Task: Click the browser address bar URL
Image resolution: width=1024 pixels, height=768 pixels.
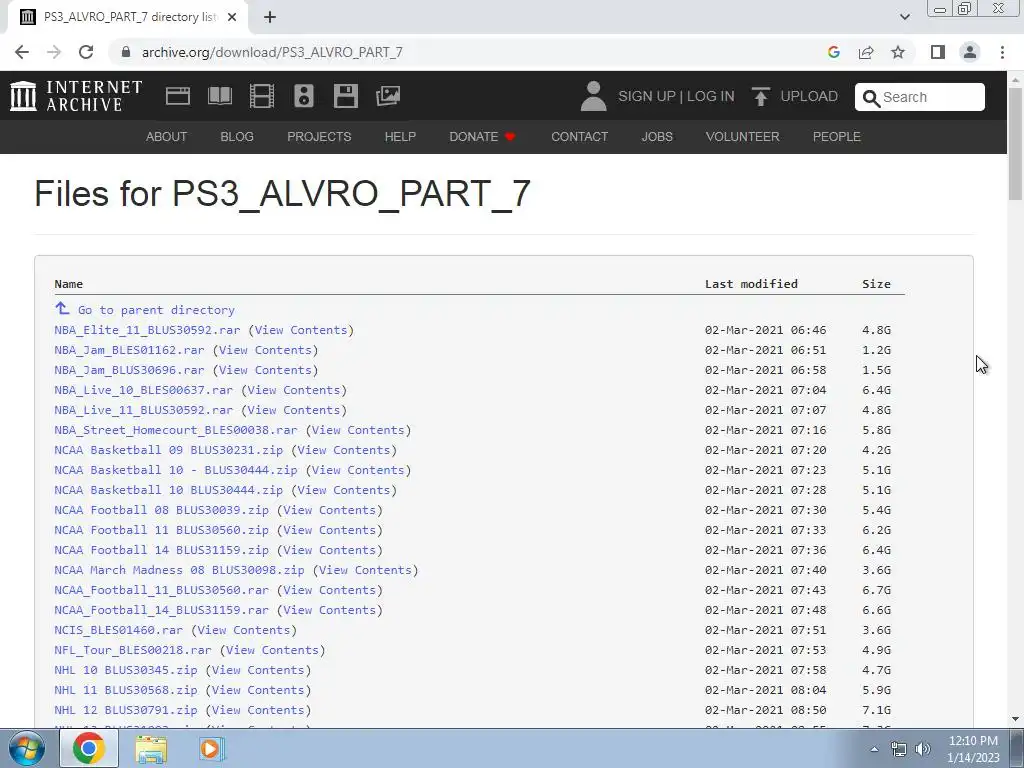Action: pyautogui.click(x=272, y=52)
